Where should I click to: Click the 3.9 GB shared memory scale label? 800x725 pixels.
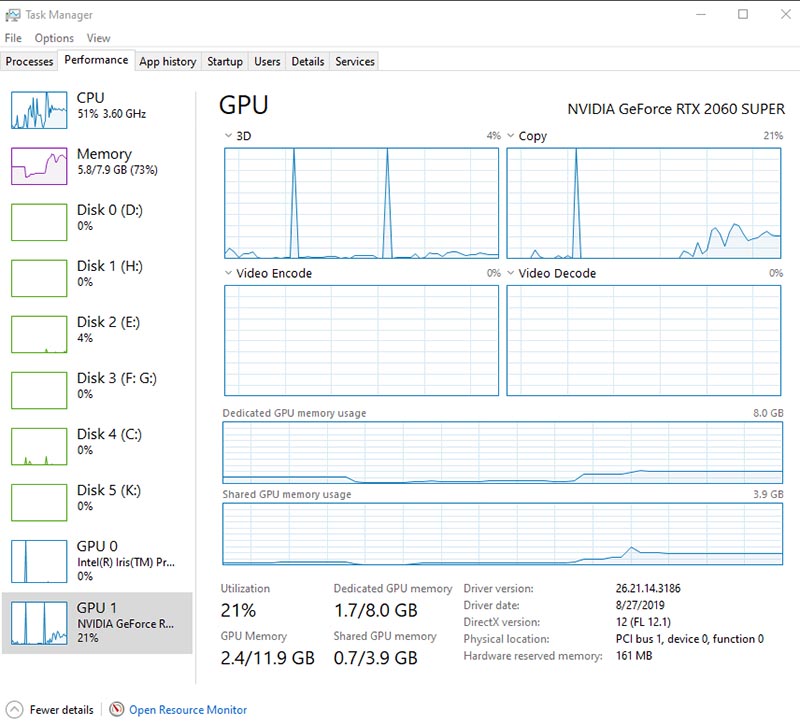click(x=768, y=494)
